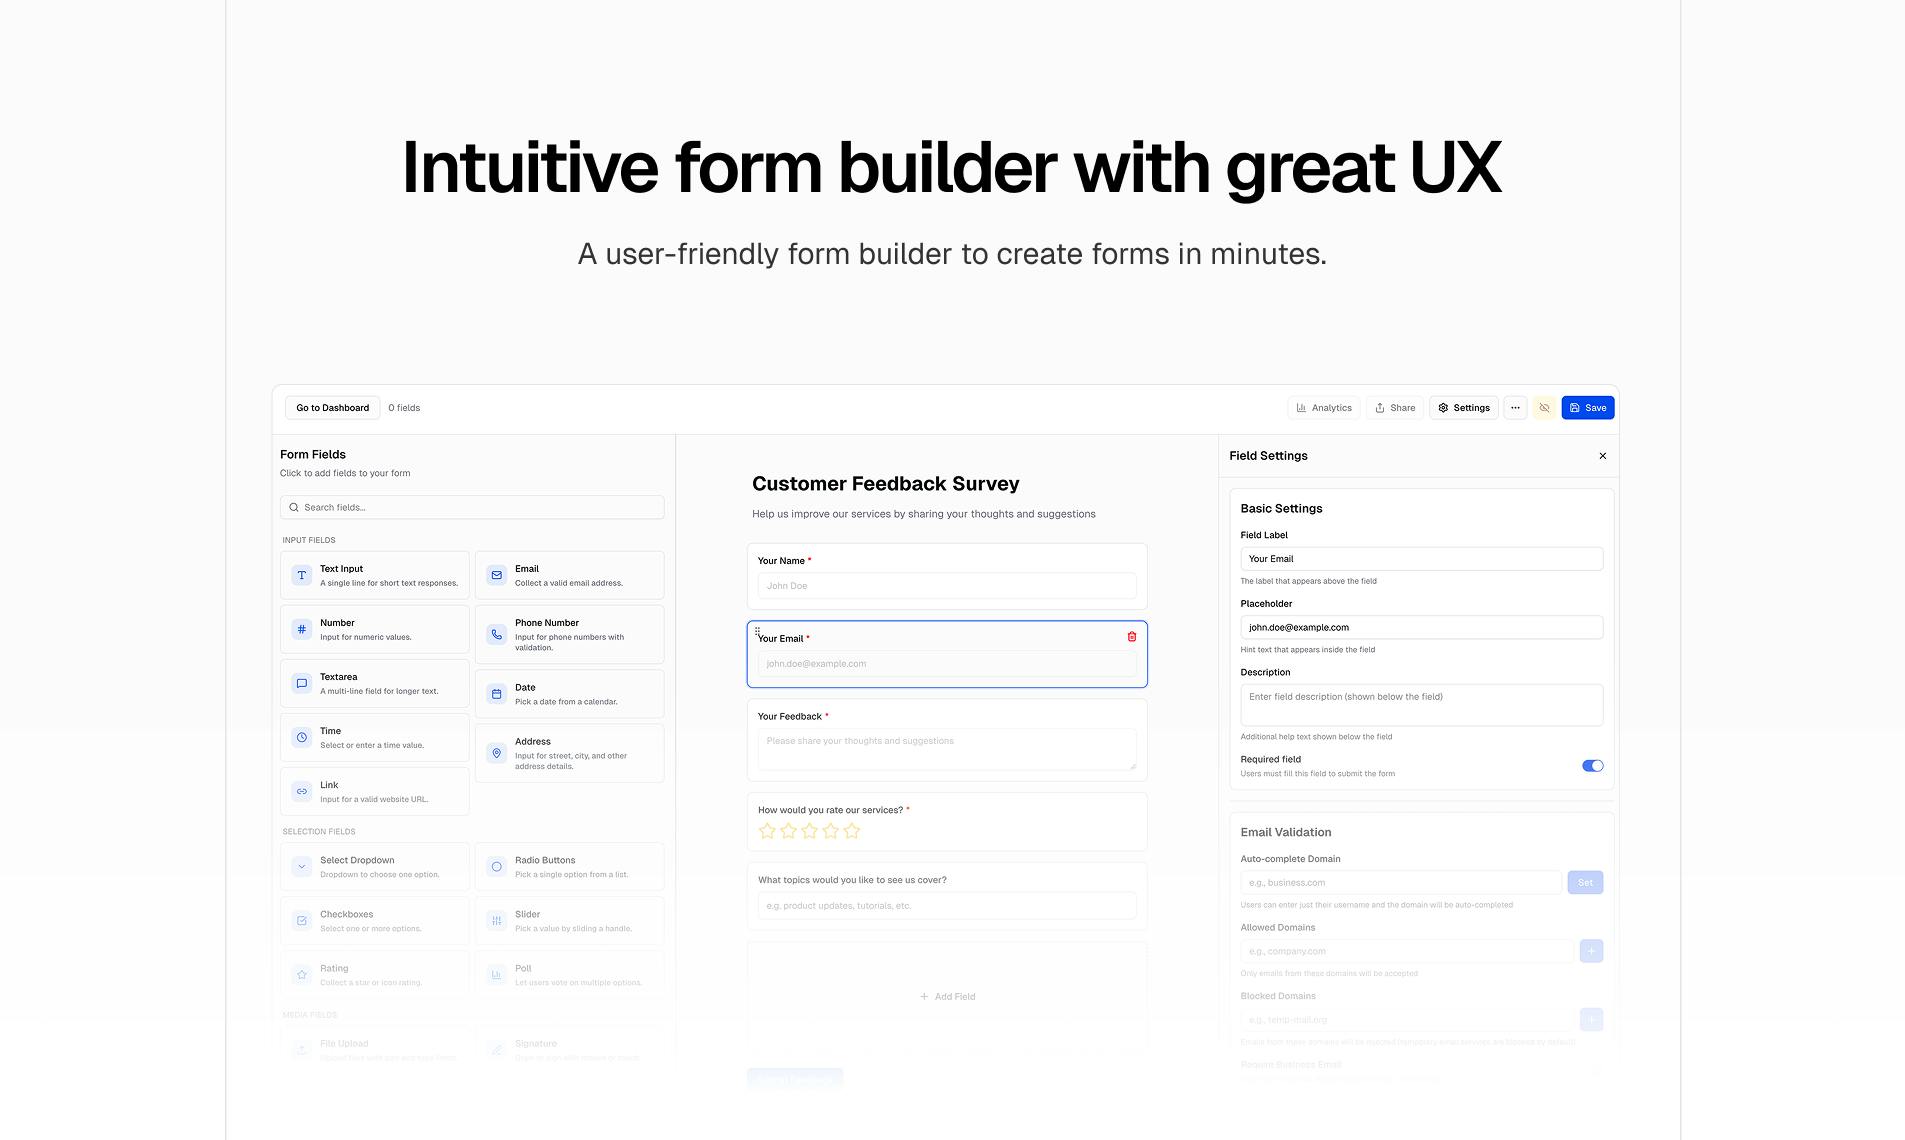Open the three-dots more options menu
1905x1140 pixels.
click(1515, 408)
